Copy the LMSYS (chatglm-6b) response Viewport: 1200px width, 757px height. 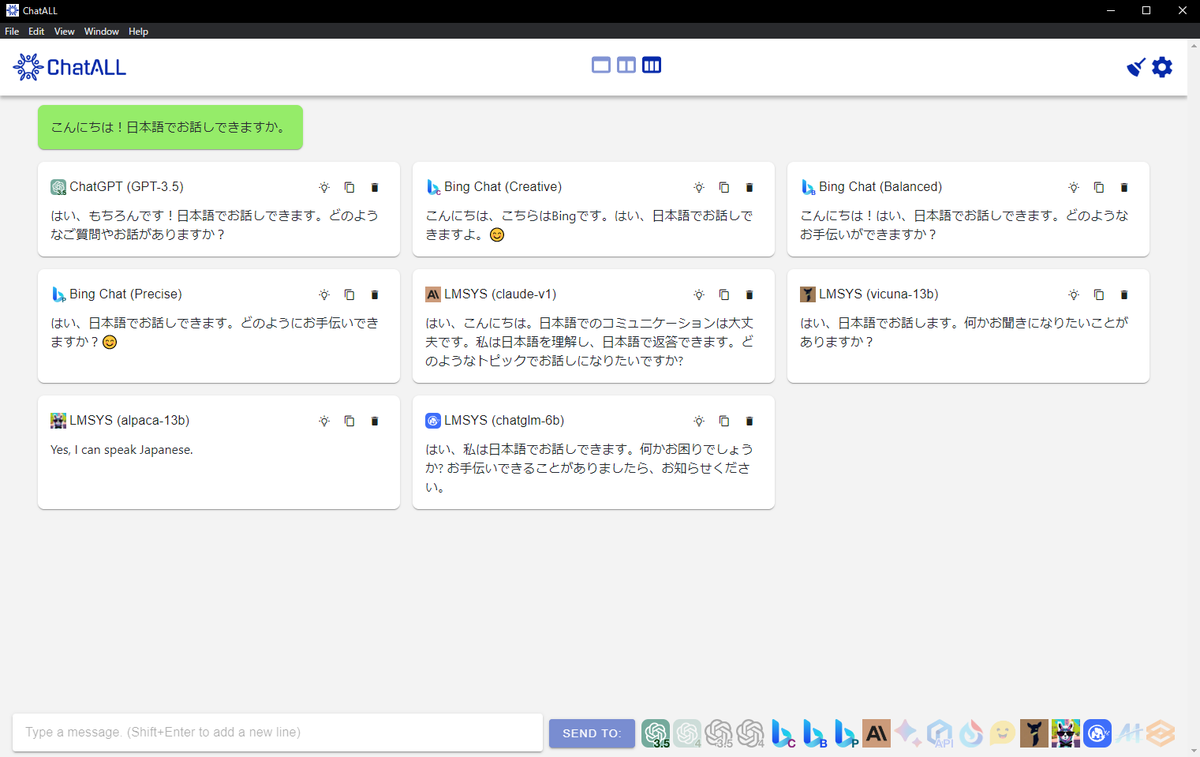(x=724, y=421)
